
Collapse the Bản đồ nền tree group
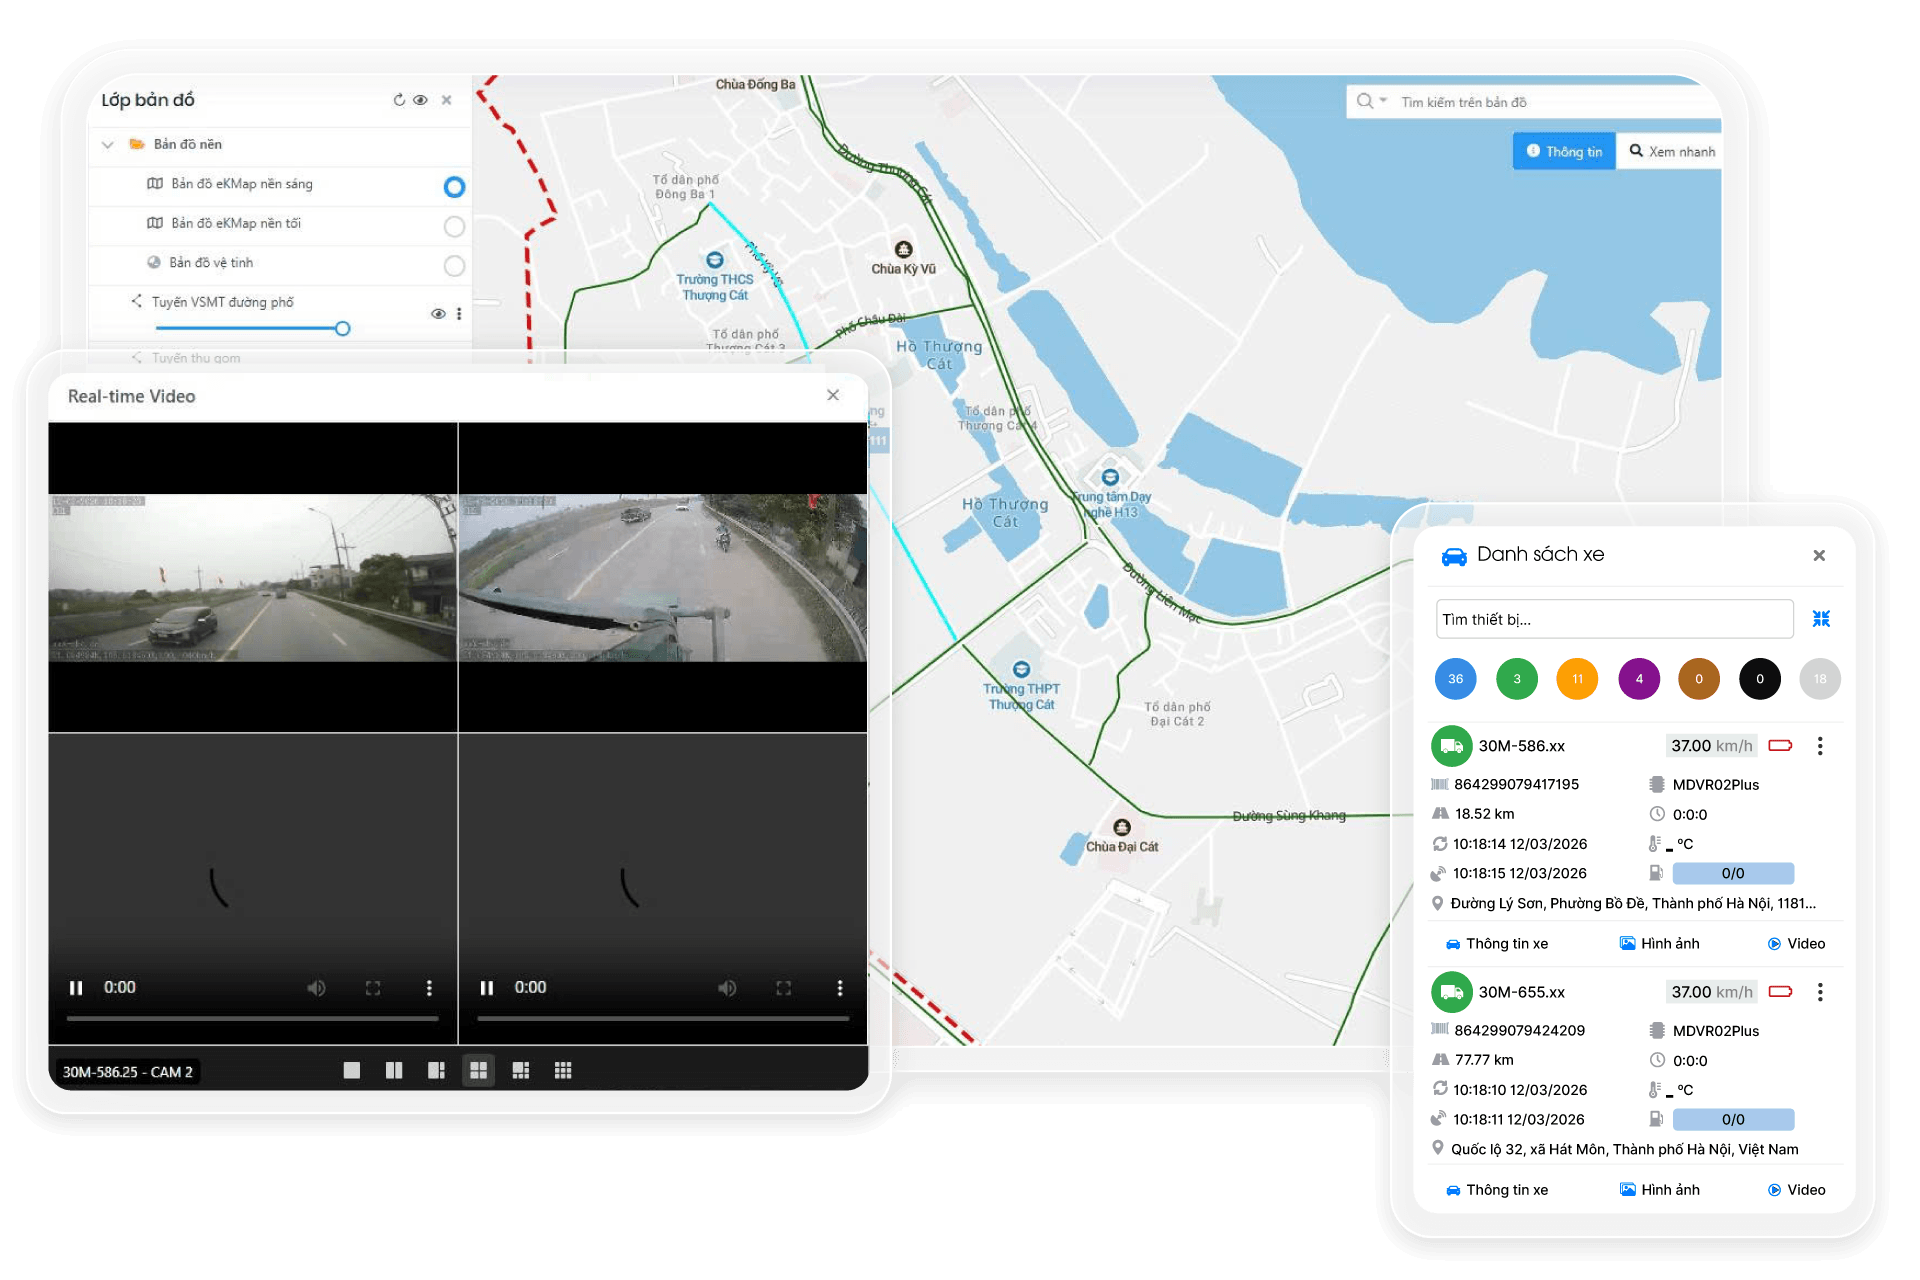pyautogui.click(x=108, y=145)
